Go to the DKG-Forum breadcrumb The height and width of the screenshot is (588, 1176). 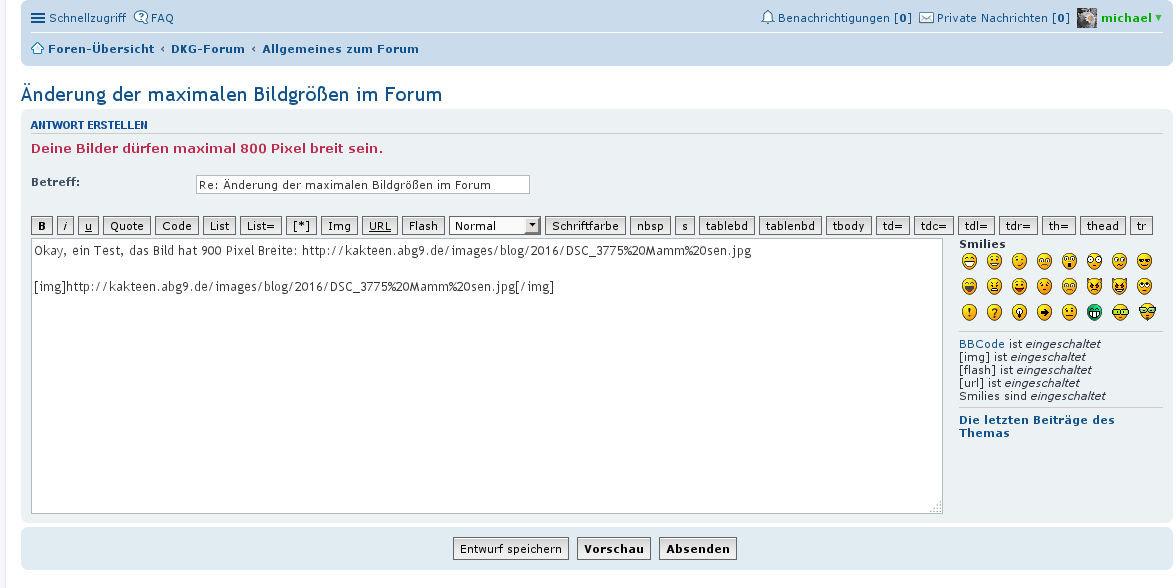208,48
